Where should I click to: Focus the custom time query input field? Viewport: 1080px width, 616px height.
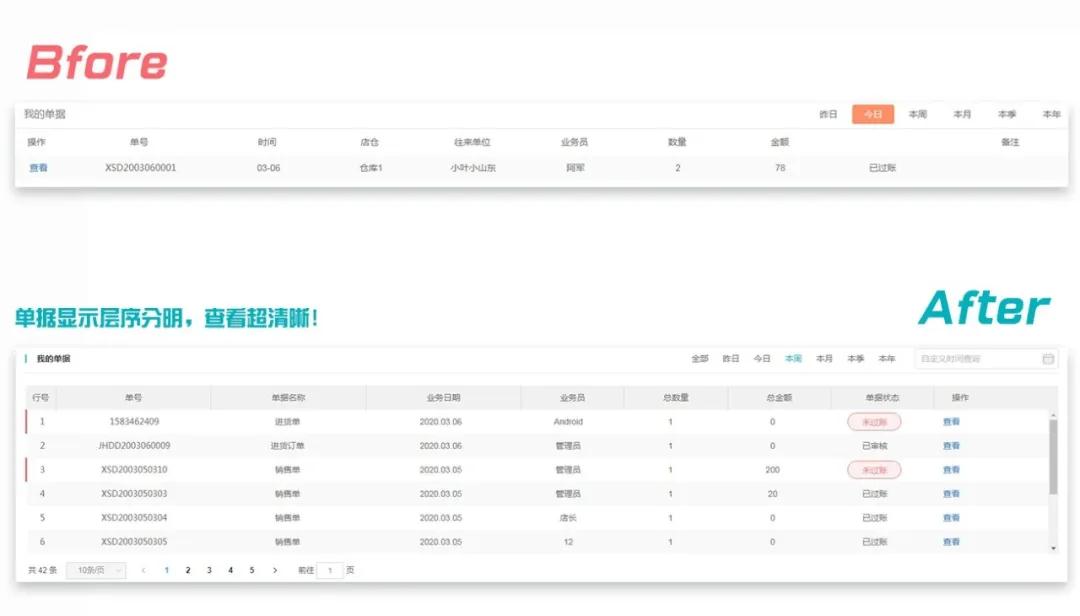point(975,358)
